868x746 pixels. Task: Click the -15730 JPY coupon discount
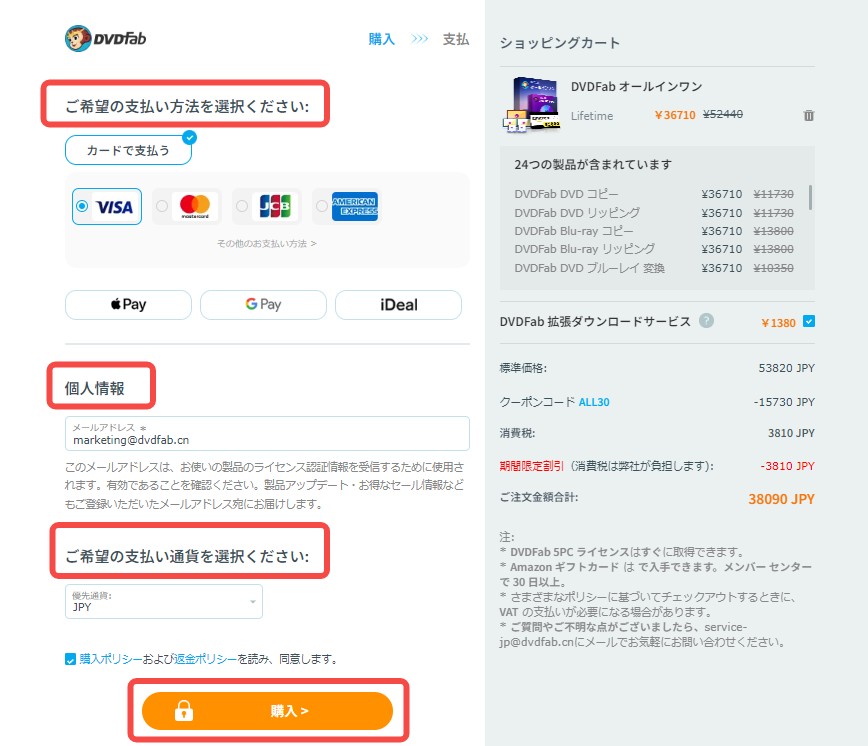click(784, 402)
